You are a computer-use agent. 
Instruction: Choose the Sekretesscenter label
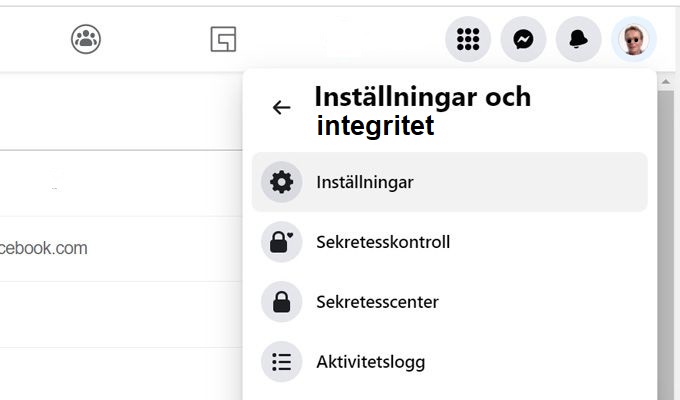point(377,302)
